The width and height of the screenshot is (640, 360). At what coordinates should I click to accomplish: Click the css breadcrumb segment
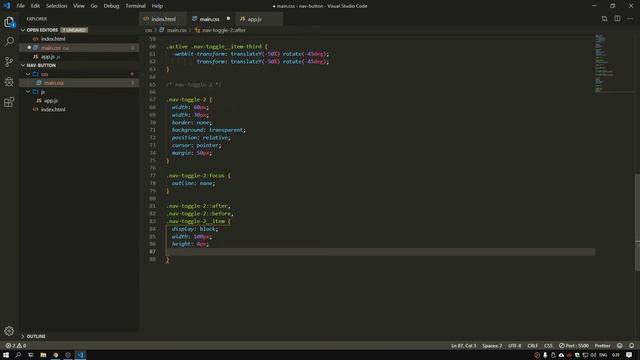[x=149, y=30]
